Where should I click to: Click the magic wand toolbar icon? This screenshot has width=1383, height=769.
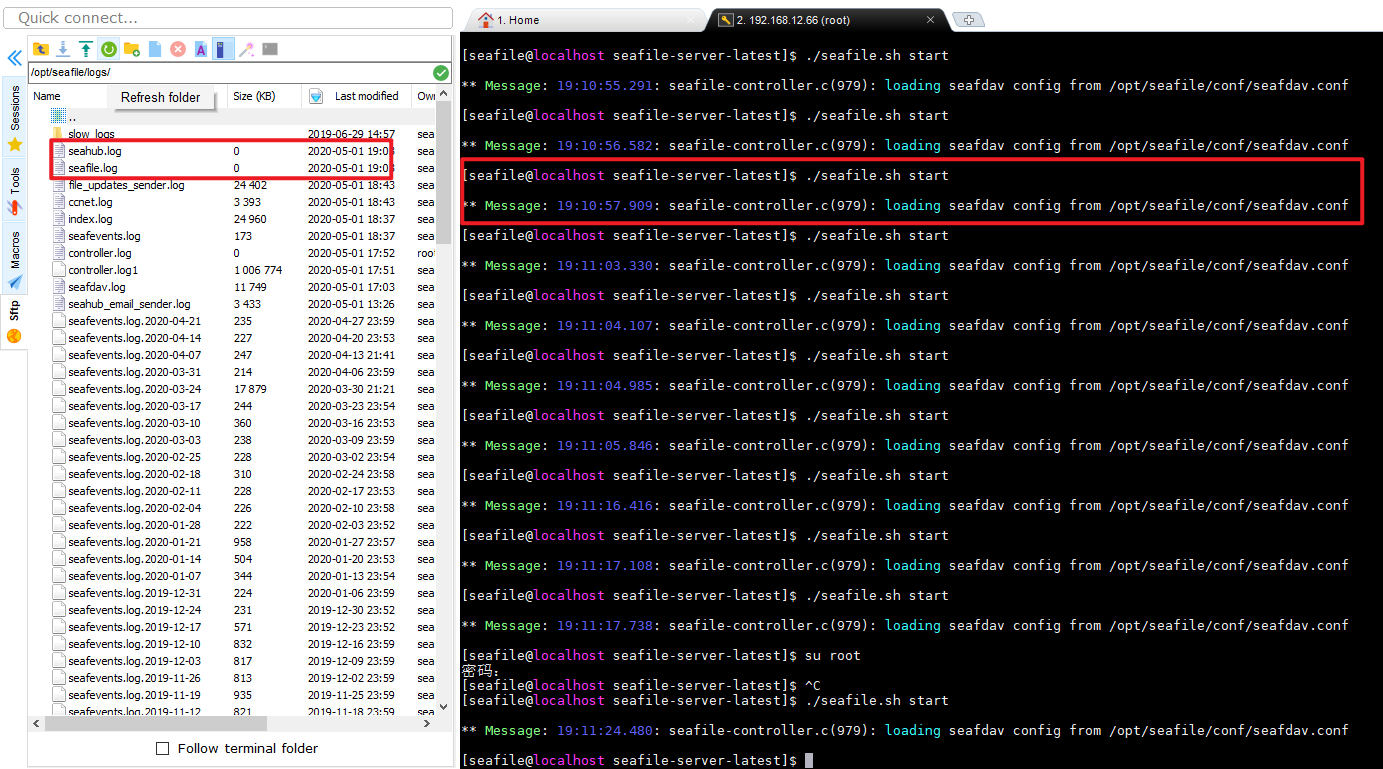point(246,49)
